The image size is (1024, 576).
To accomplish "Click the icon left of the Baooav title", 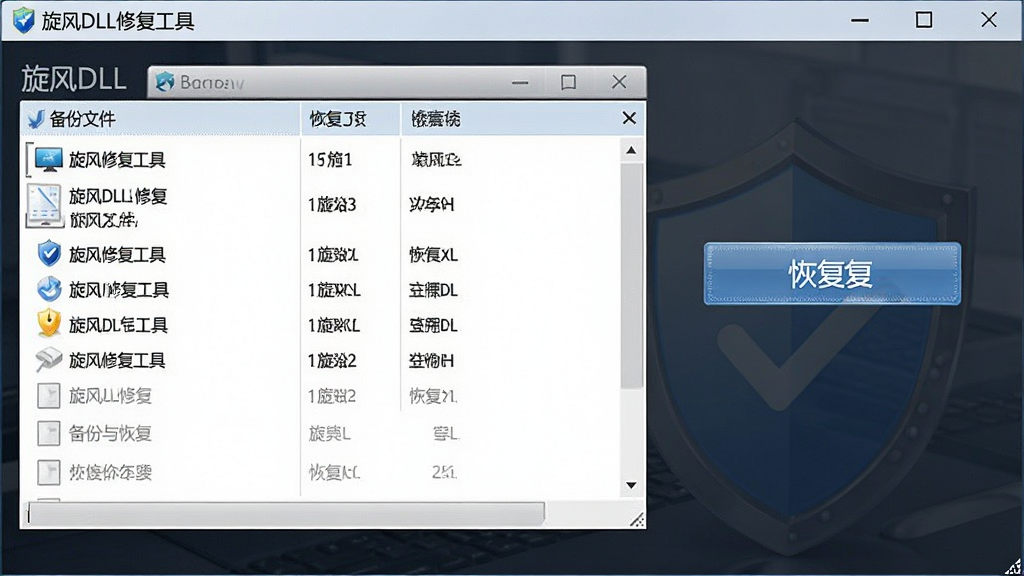I will (165, 82).
